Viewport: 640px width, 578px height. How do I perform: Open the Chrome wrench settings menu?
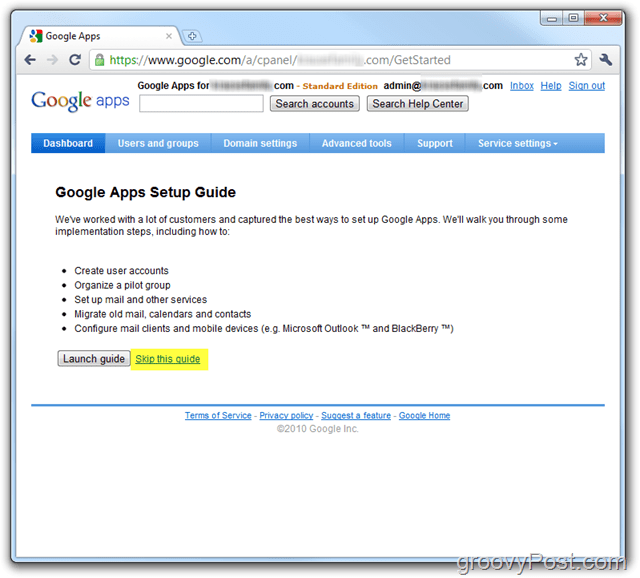point(606,60)
